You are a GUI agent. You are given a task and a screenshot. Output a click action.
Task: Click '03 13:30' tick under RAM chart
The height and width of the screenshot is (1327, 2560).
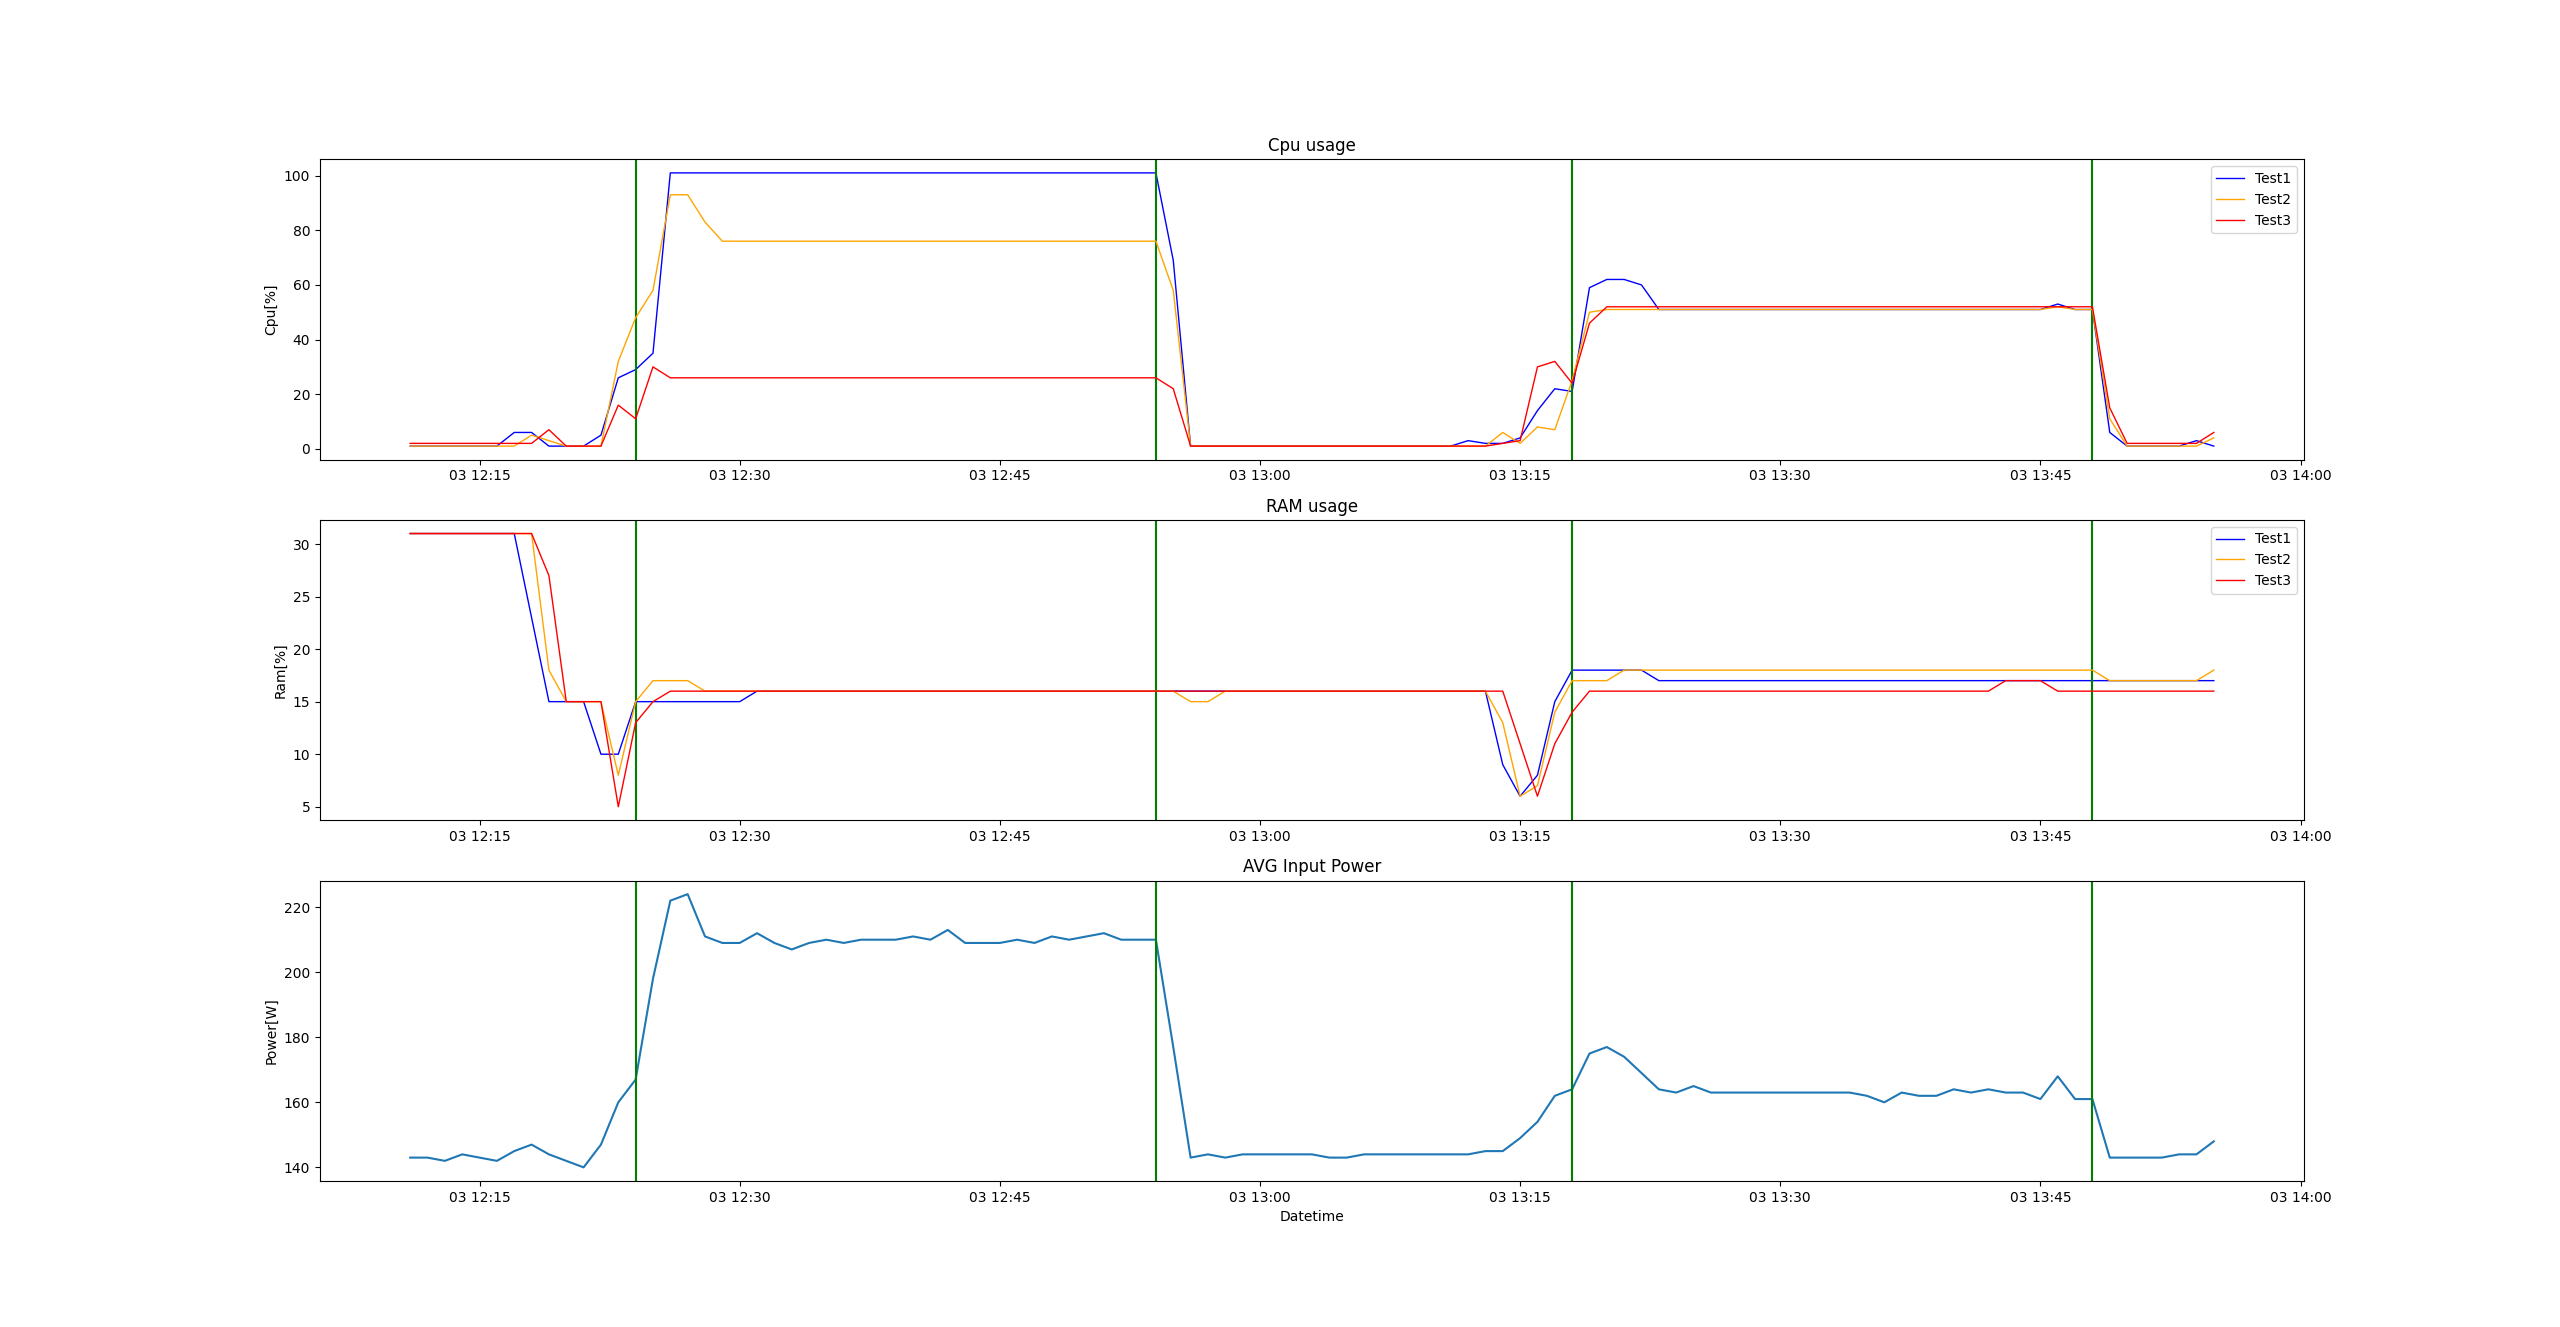[x=1780, y=836]
